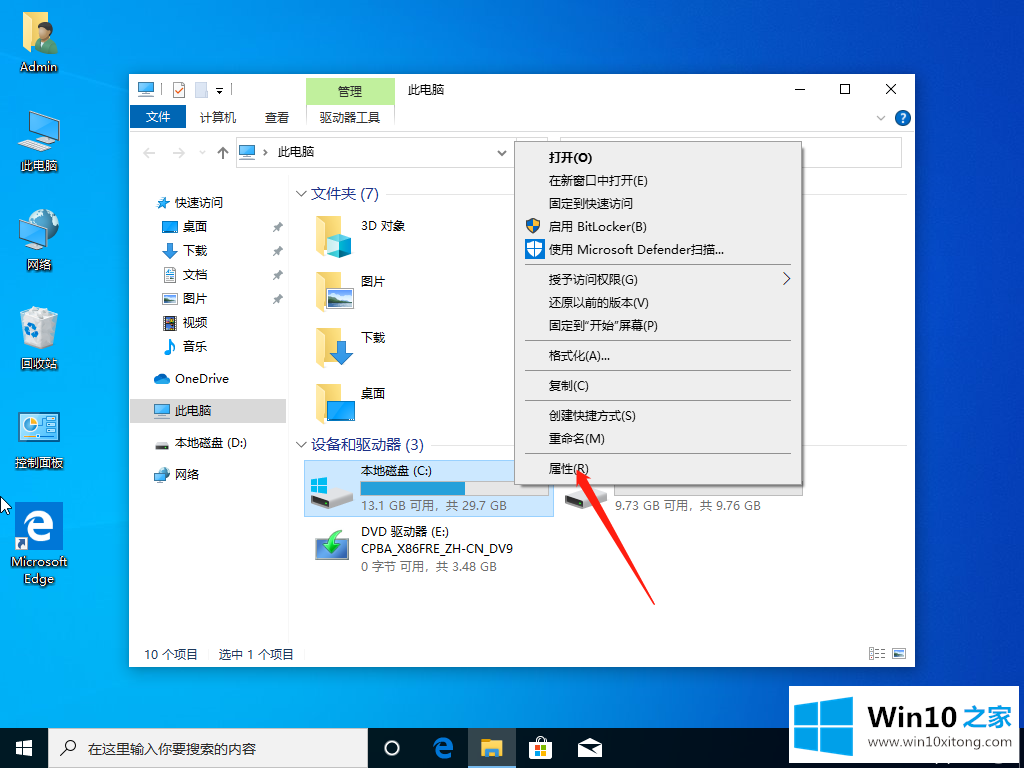Click the new folder icon in quick access toolbar
Viewport: 1024px width, 768px height.
(x=201, y=89)
